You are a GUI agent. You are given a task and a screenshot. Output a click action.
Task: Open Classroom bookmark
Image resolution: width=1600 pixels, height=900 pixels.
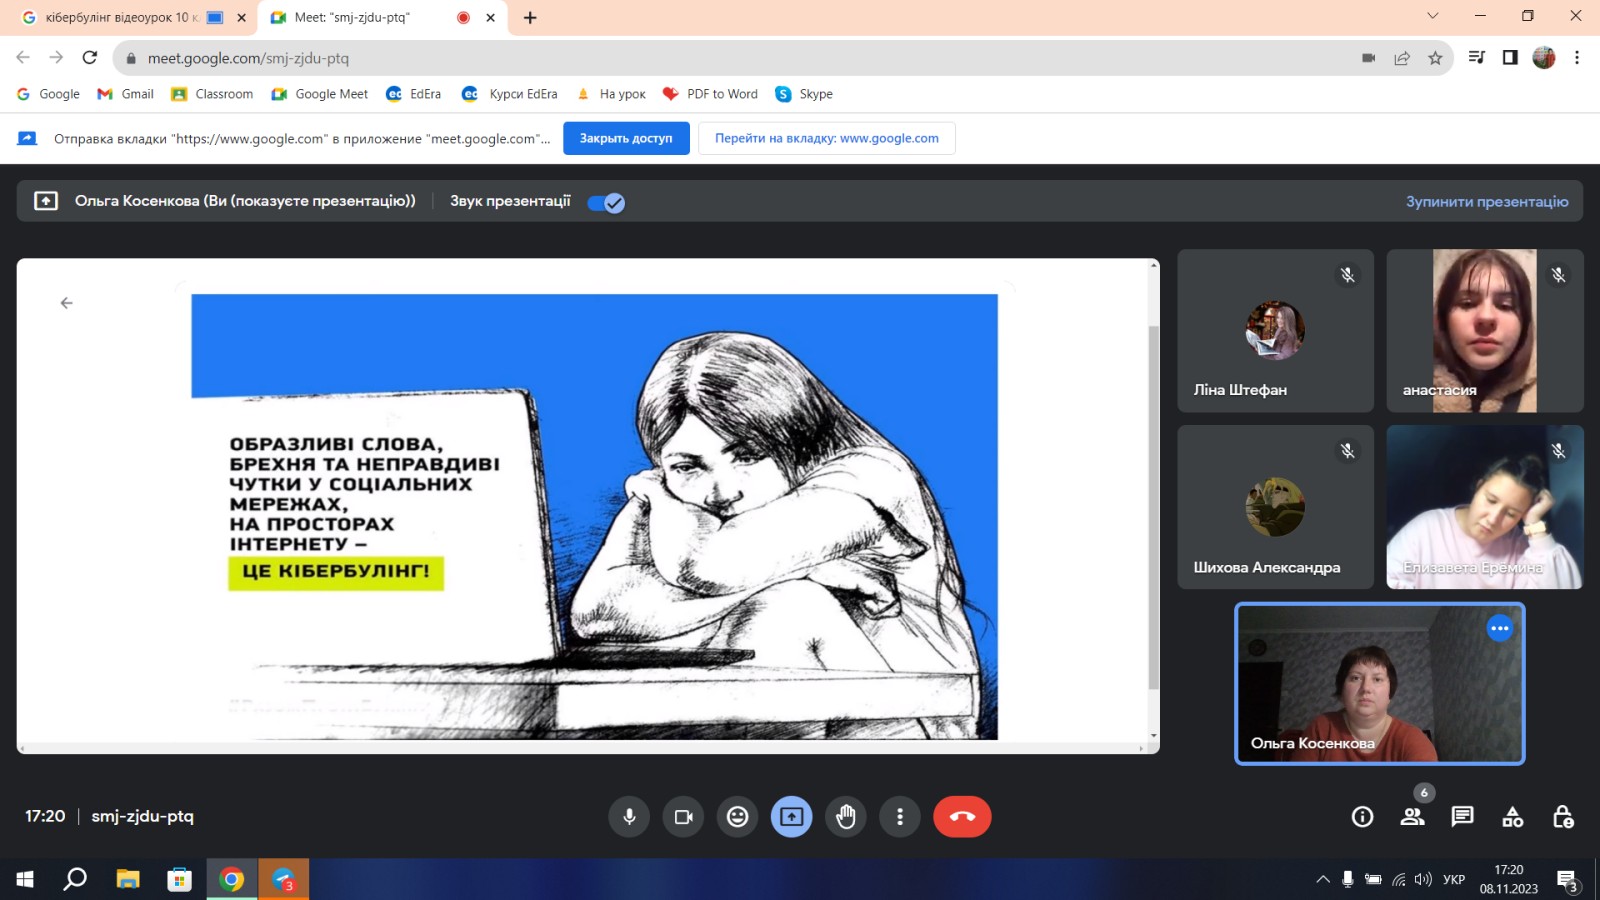212,94
